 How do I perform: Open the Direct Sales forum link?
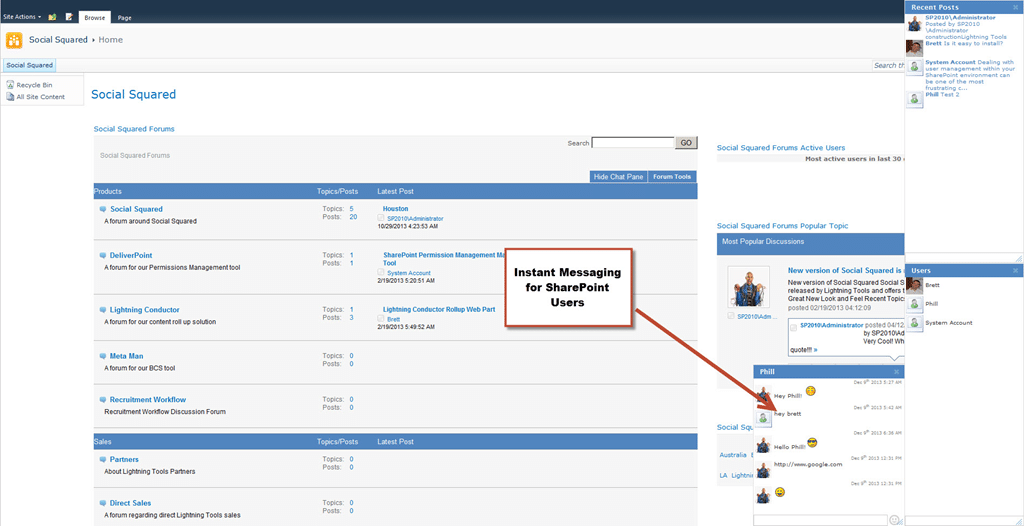[131, 503]
